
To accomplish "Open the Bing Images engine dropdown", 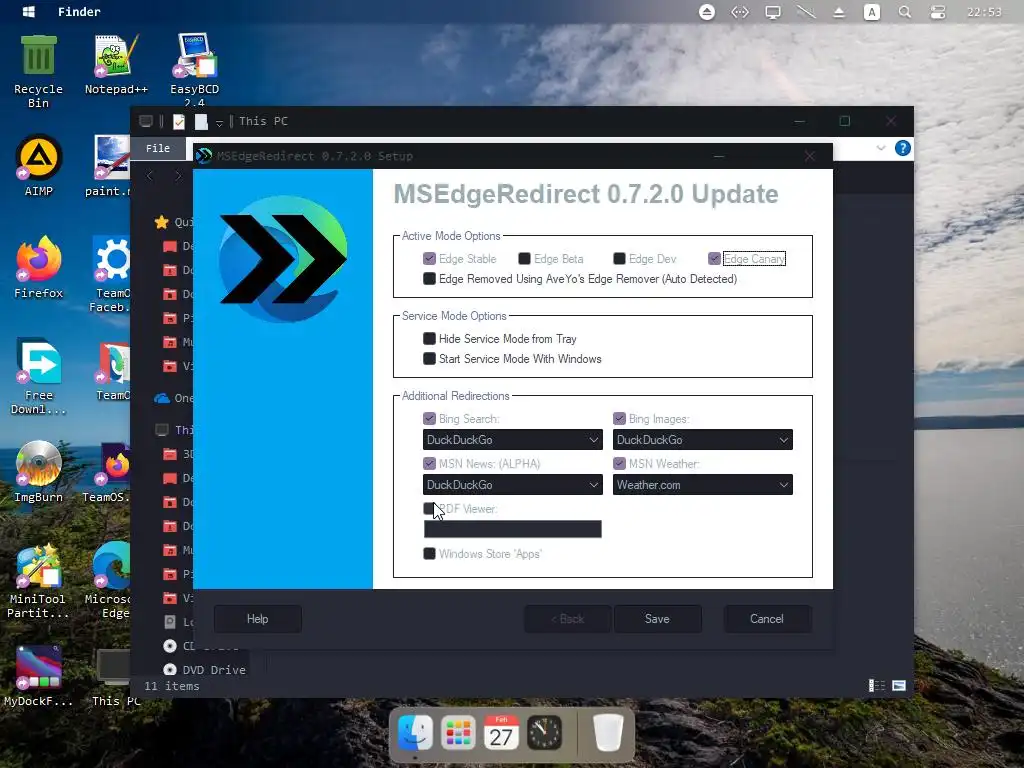I will pyautogui.click(x=703, y=440).
